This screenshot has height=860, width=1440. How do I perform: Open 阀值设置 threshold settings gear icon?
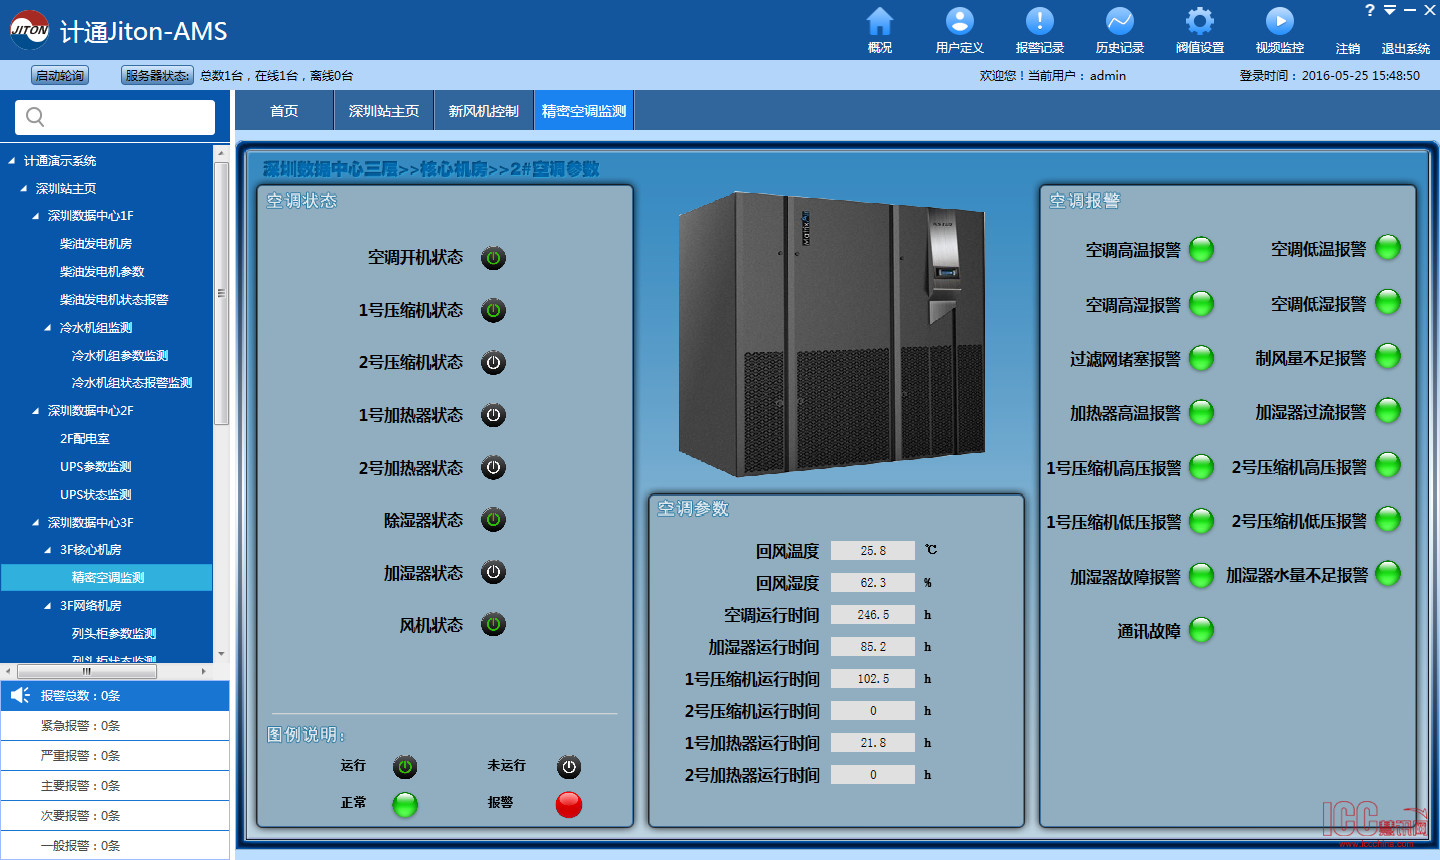click(1199, 21)
